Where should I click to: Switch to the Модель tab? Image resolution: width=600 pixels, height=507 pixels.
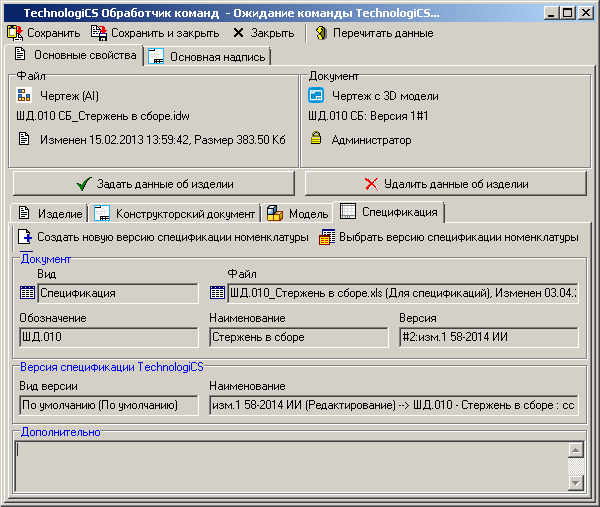coord(298,214)
